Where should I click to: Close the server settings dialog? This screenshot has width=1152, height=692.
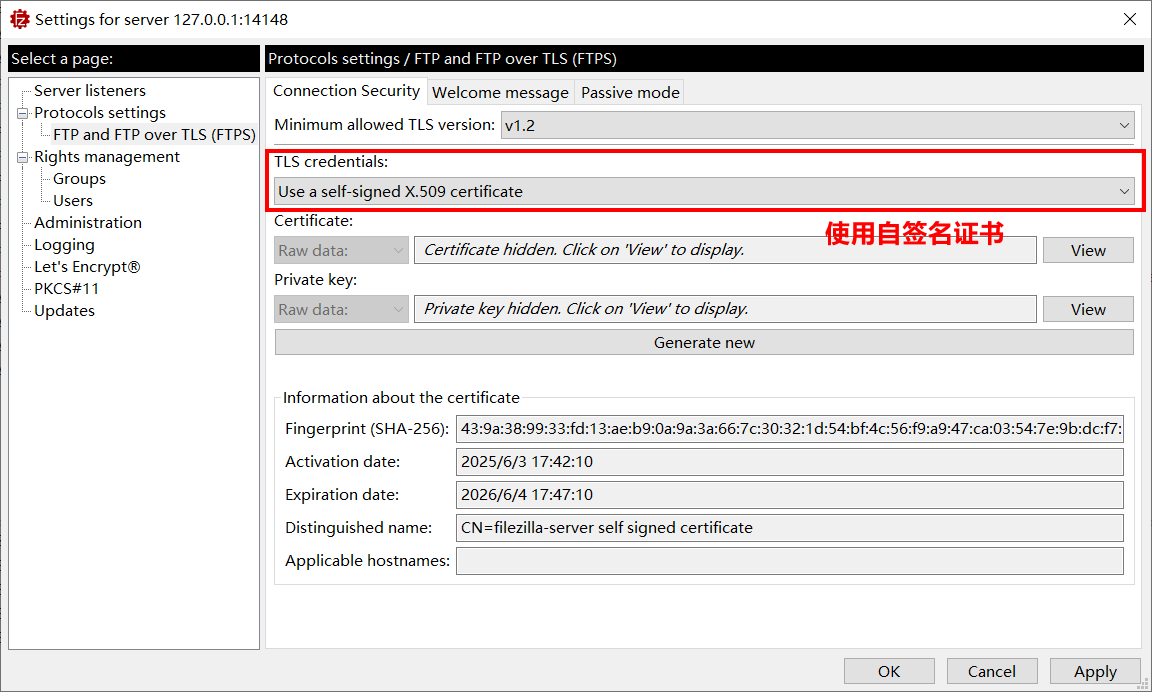pos(1130,19)
